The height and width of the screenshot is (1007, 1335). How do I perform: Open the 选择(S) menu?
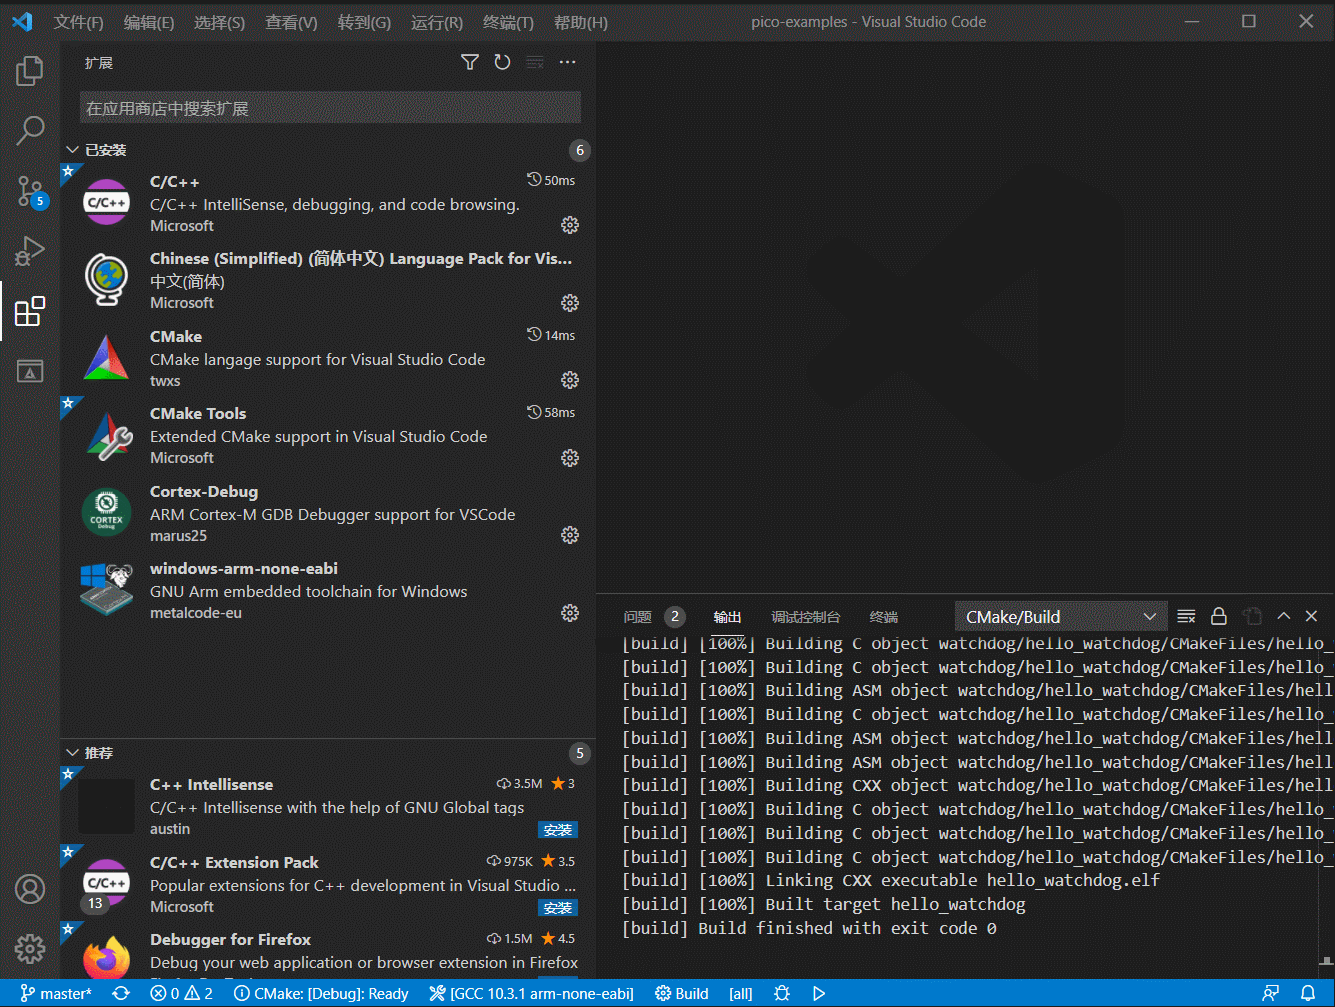219,22
